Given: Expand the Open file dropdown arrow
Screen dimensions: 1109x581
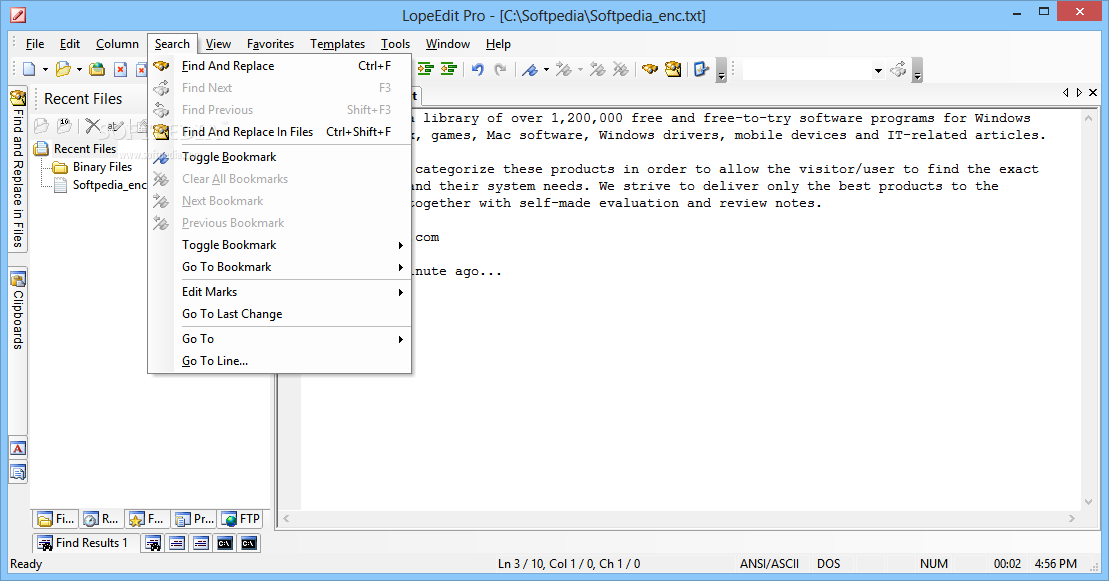Looking at the screenshot, I should click(x=79, y=69).
